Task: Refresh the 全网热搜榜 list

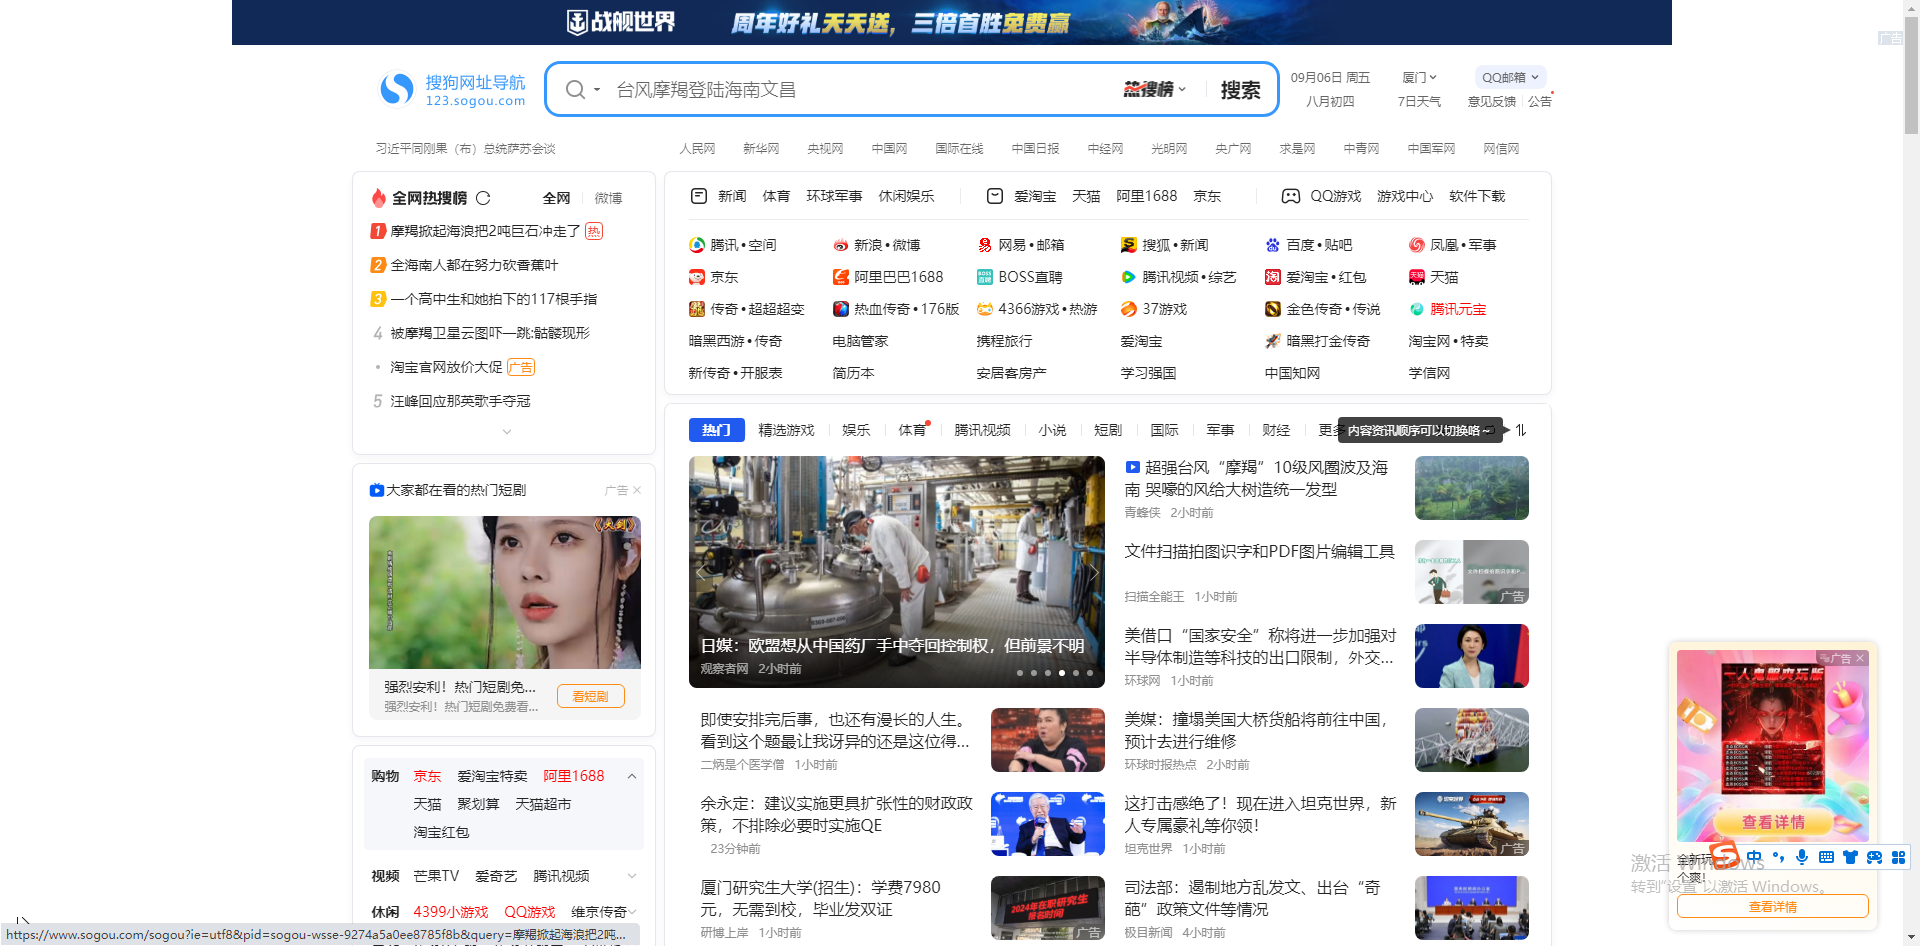Action: click(x=483, y=198)
